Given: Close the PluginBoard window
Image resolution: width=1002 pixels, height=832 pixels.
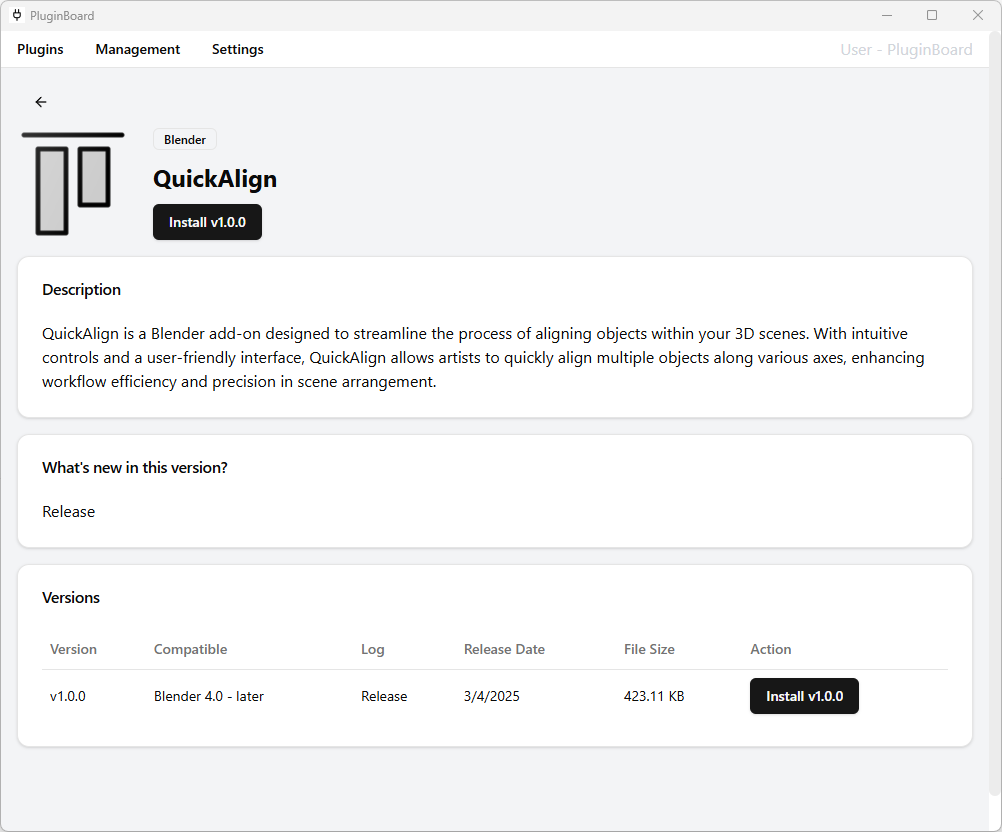Looking at the screenshot, I should click(978, 15).
